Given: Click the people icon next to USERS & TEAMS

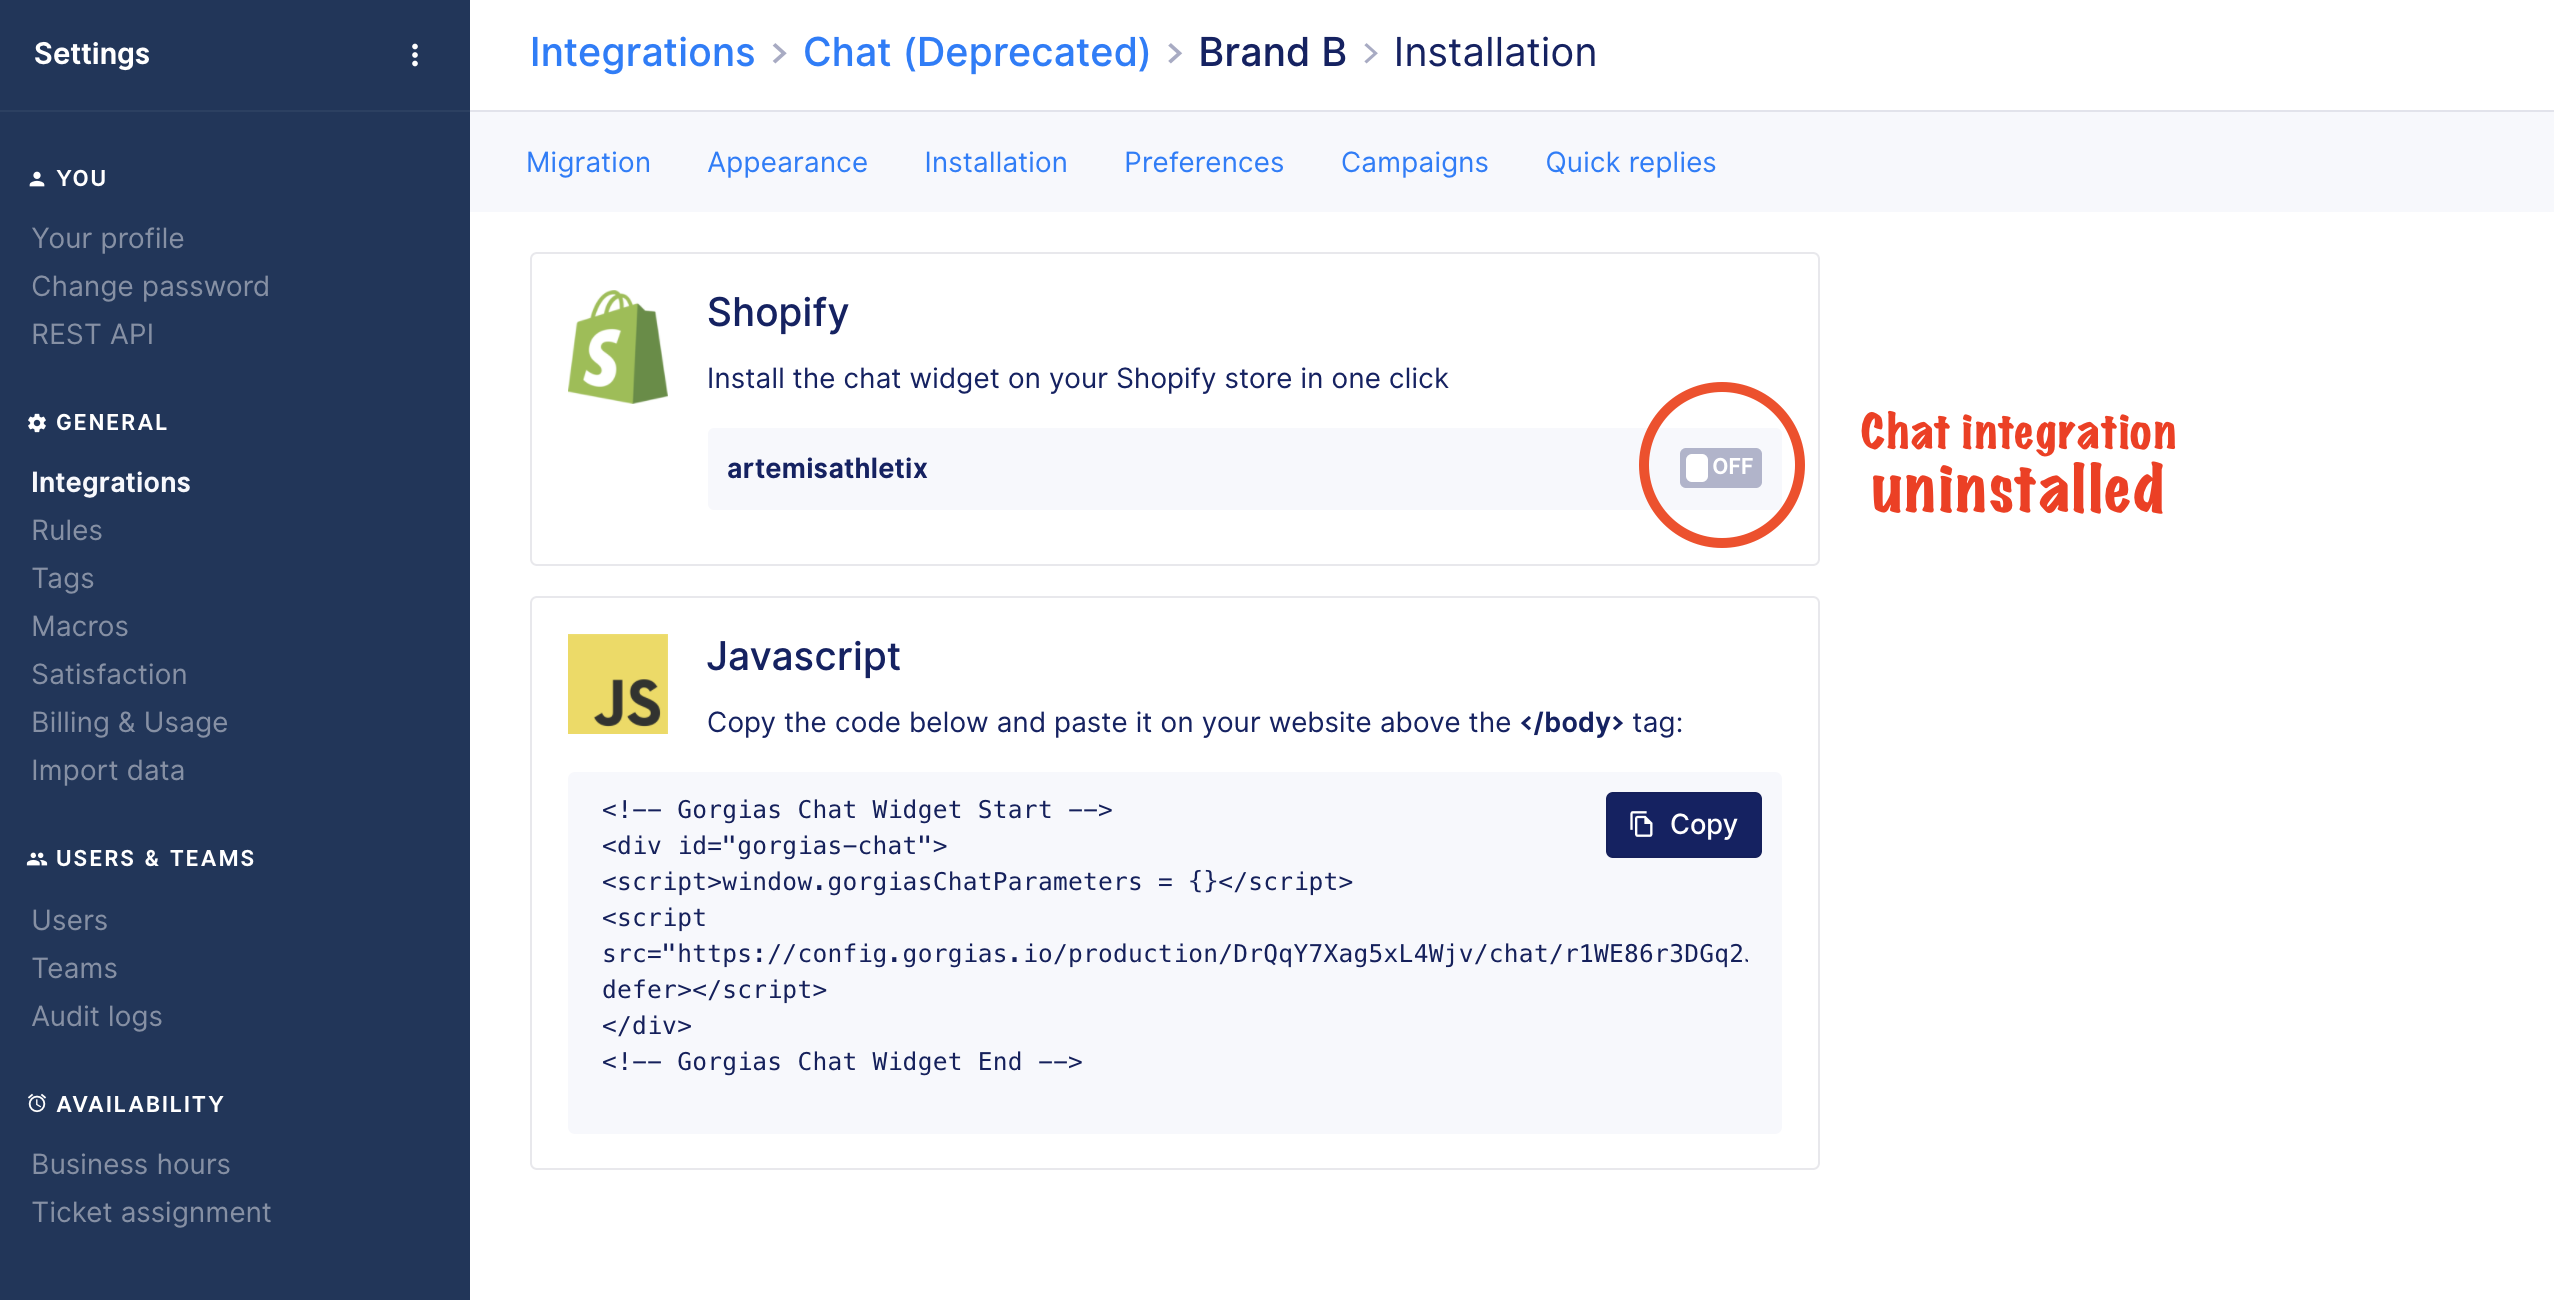Looking at the screenshot, I should pos(37,859).
